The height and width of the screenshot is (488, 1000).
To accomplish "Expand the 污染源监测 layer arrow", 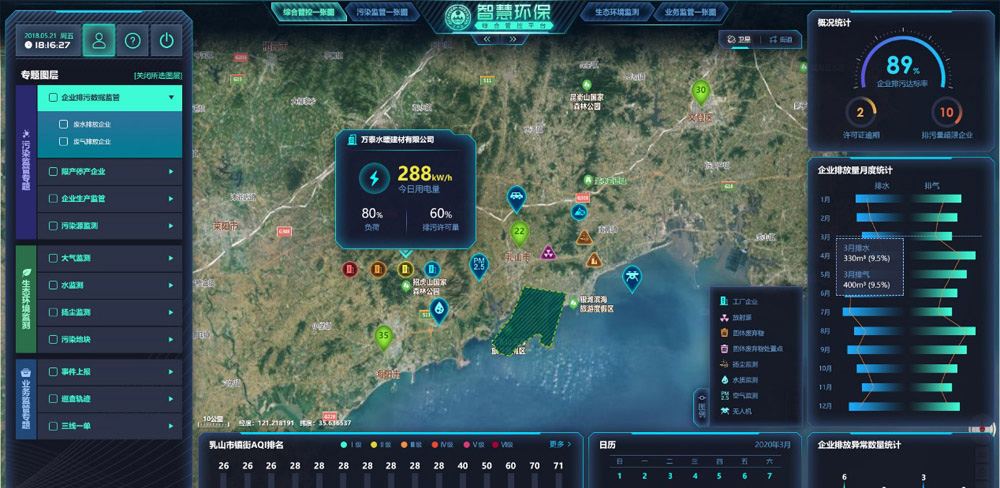I will (171, 226).
